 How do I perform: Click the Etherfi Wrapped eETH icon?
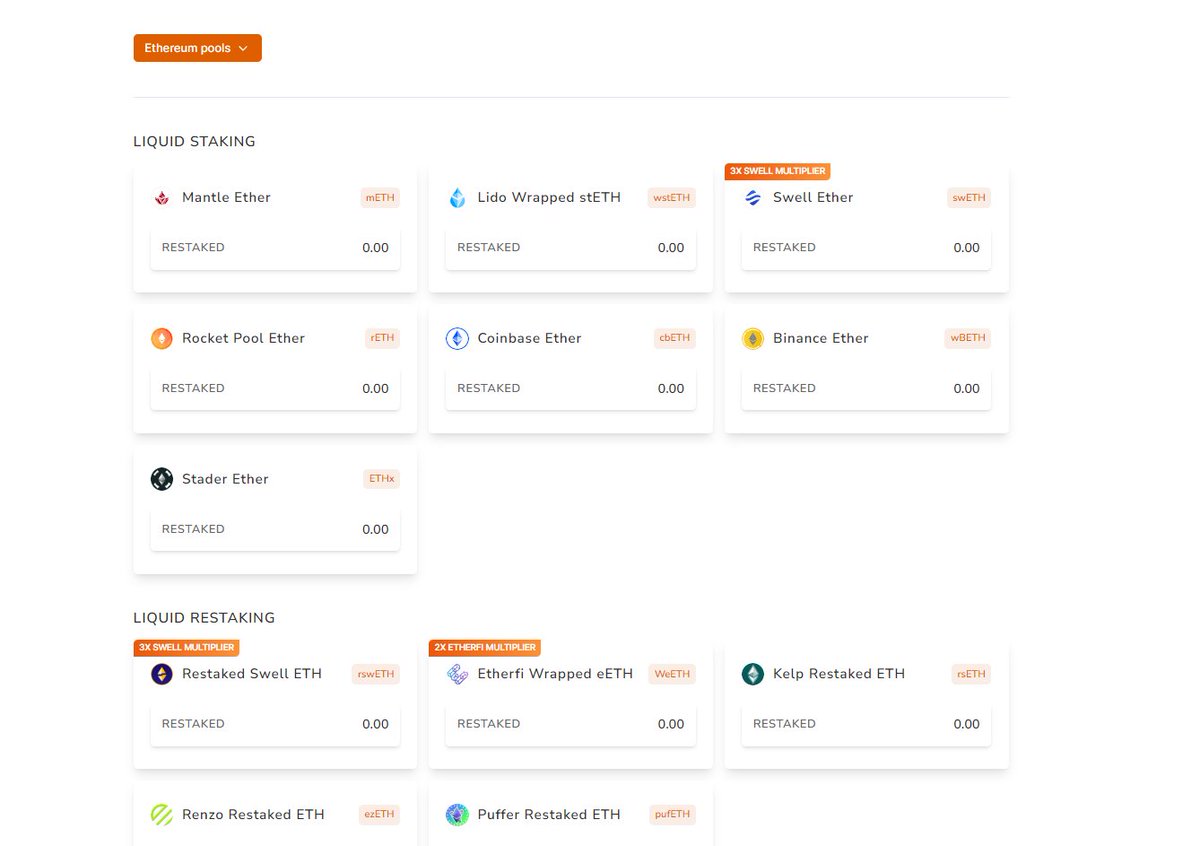(x=457, y=674)
